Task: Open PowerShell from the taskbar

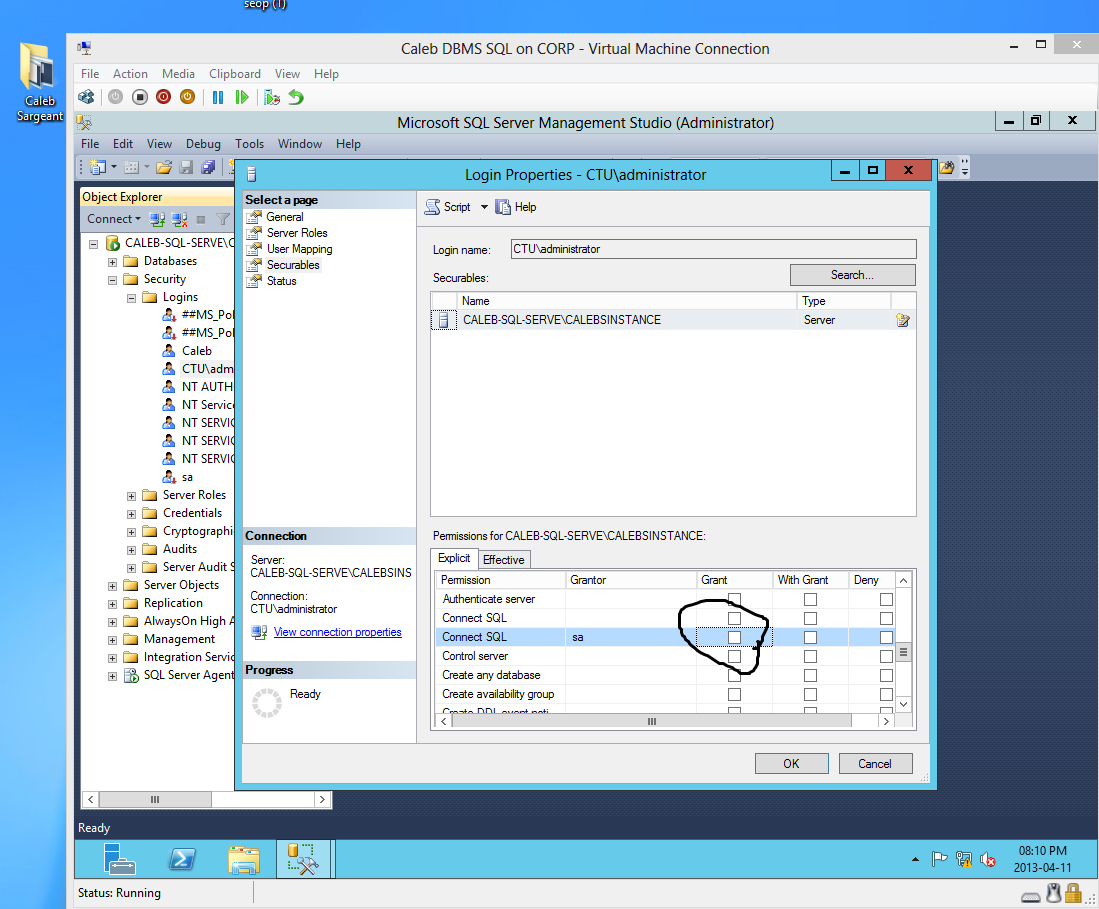Action: 182,859
